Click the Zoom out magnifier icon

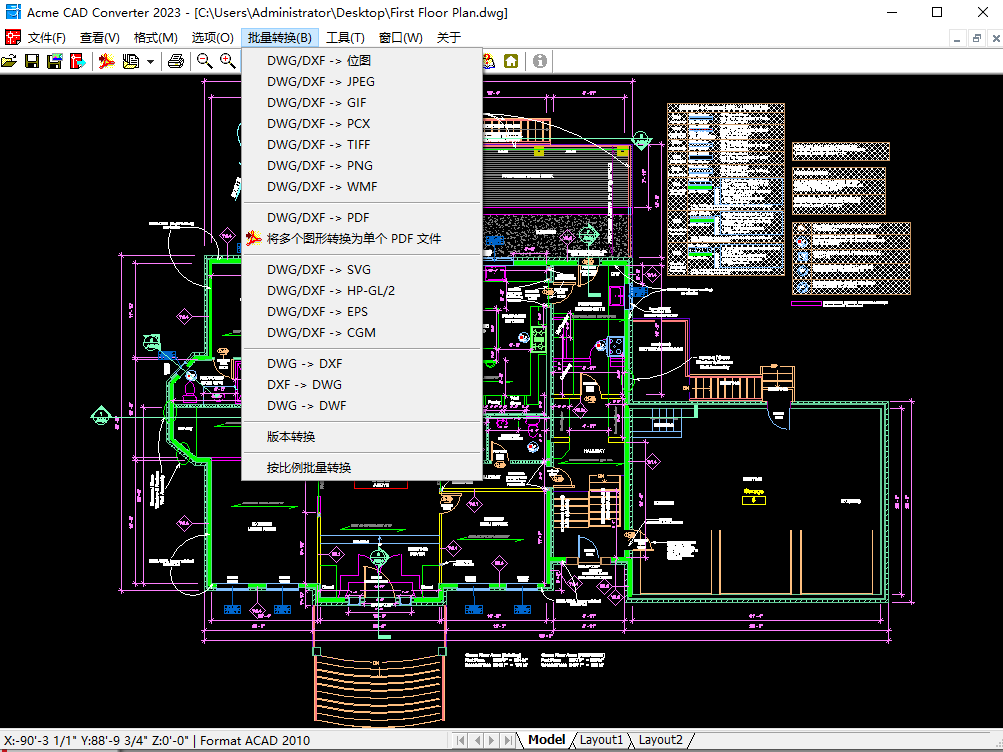(x=205, y=61)
